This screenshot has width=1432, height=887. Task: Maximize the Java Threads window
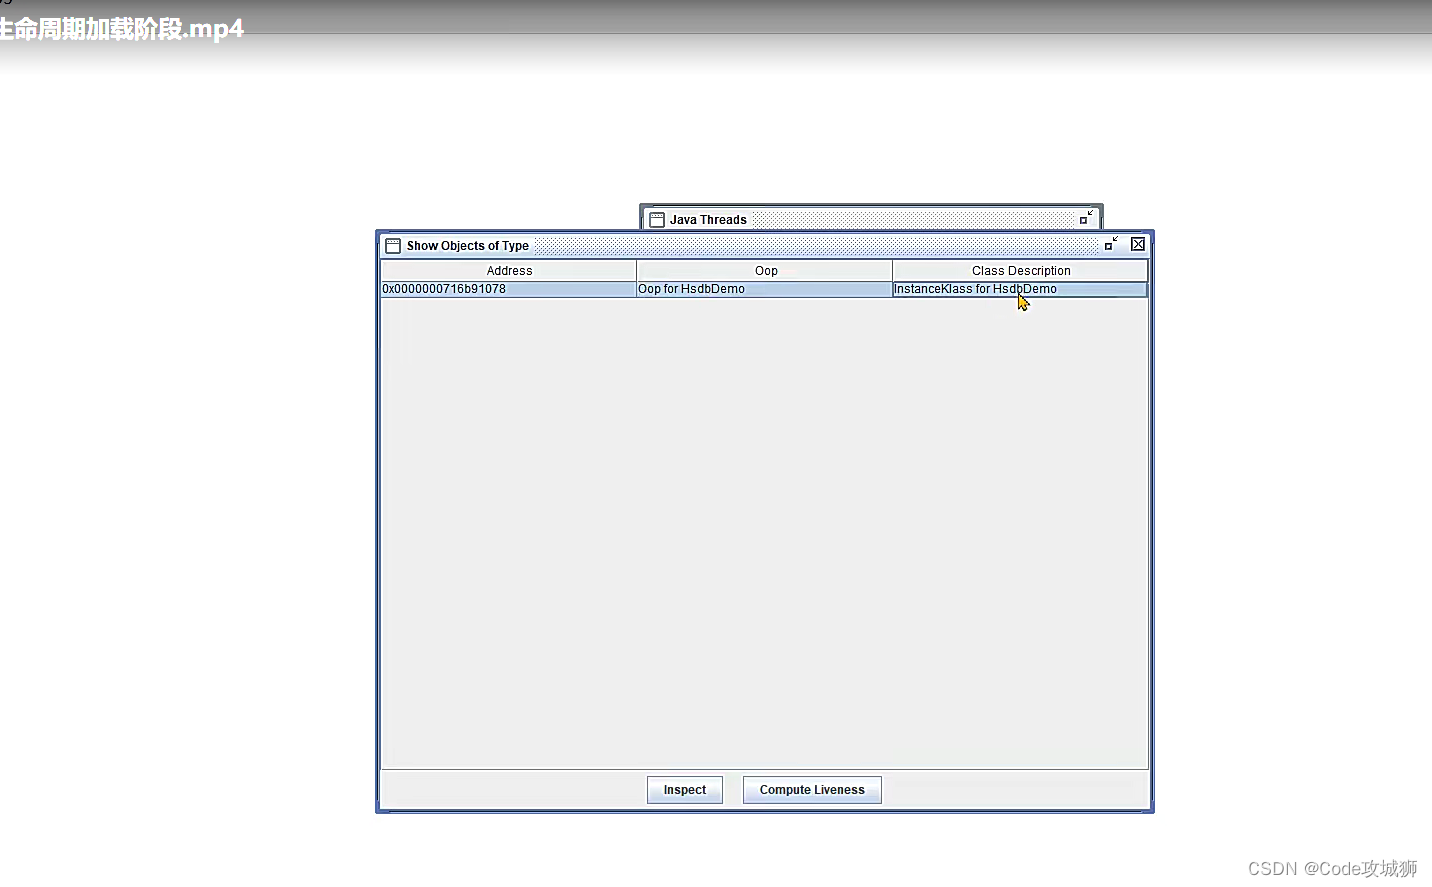coord(1086,218)
